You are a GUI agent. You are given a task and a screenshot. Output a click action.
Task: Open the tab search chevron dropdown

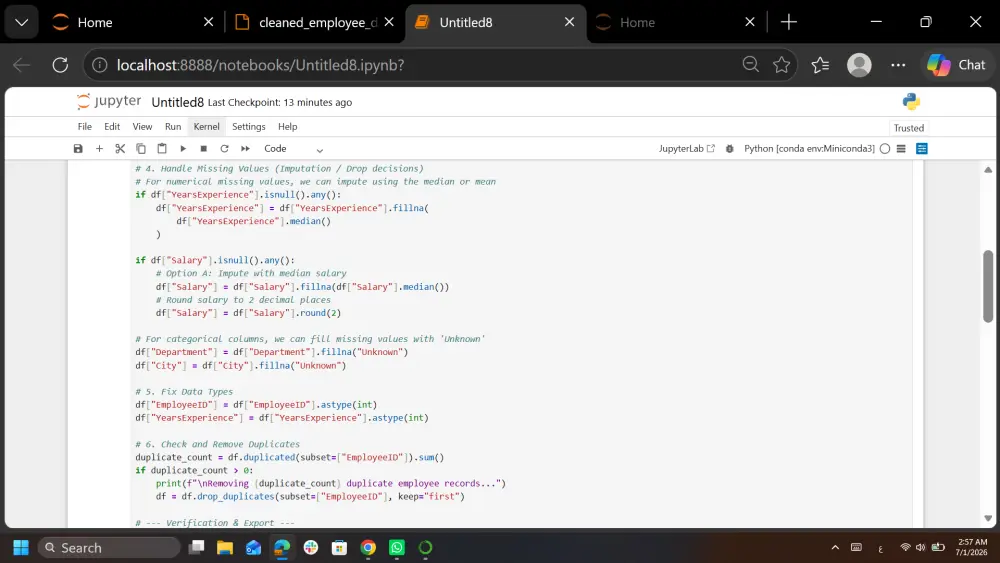click(21, 22)
